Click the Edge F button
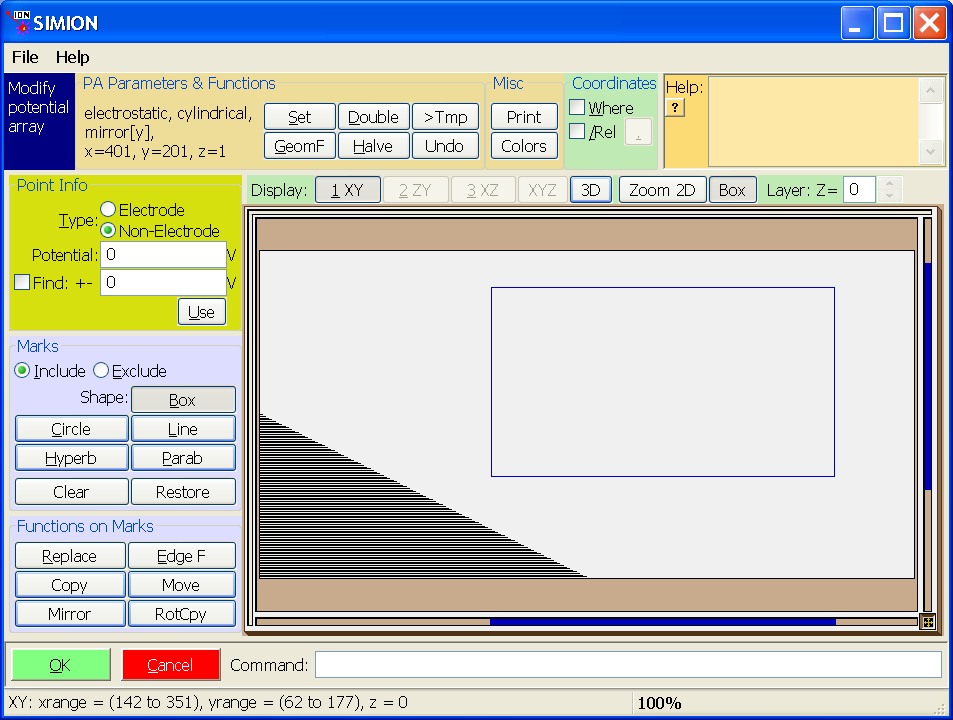The height and width of the screenshot is (720, 953). click(x=182, y=556)
